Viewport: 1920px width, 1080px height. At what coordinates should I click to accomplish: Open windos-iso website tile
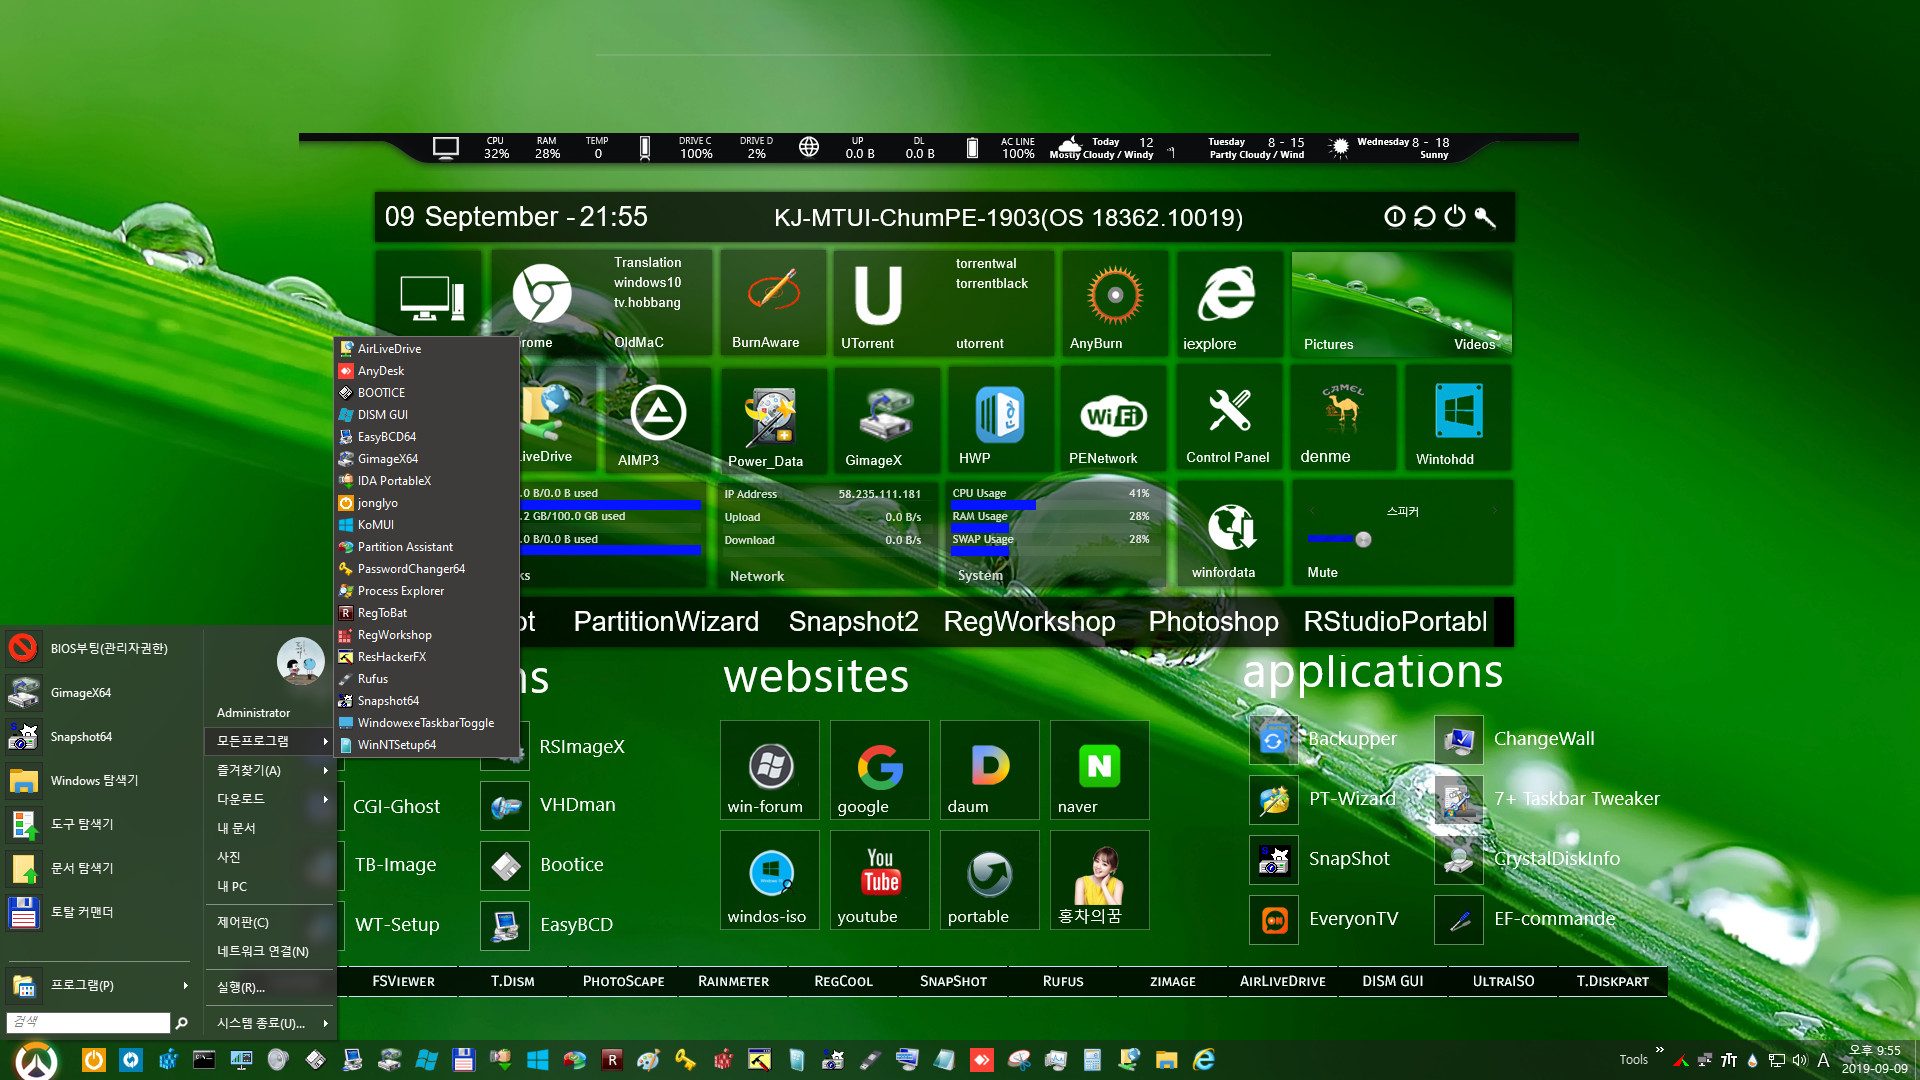[770, 879]
